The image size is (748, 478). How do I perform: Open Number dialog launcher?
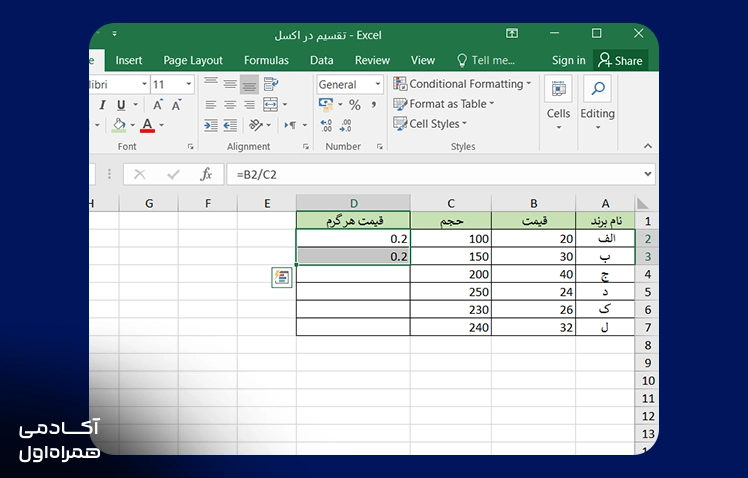[x=380, y=147]
